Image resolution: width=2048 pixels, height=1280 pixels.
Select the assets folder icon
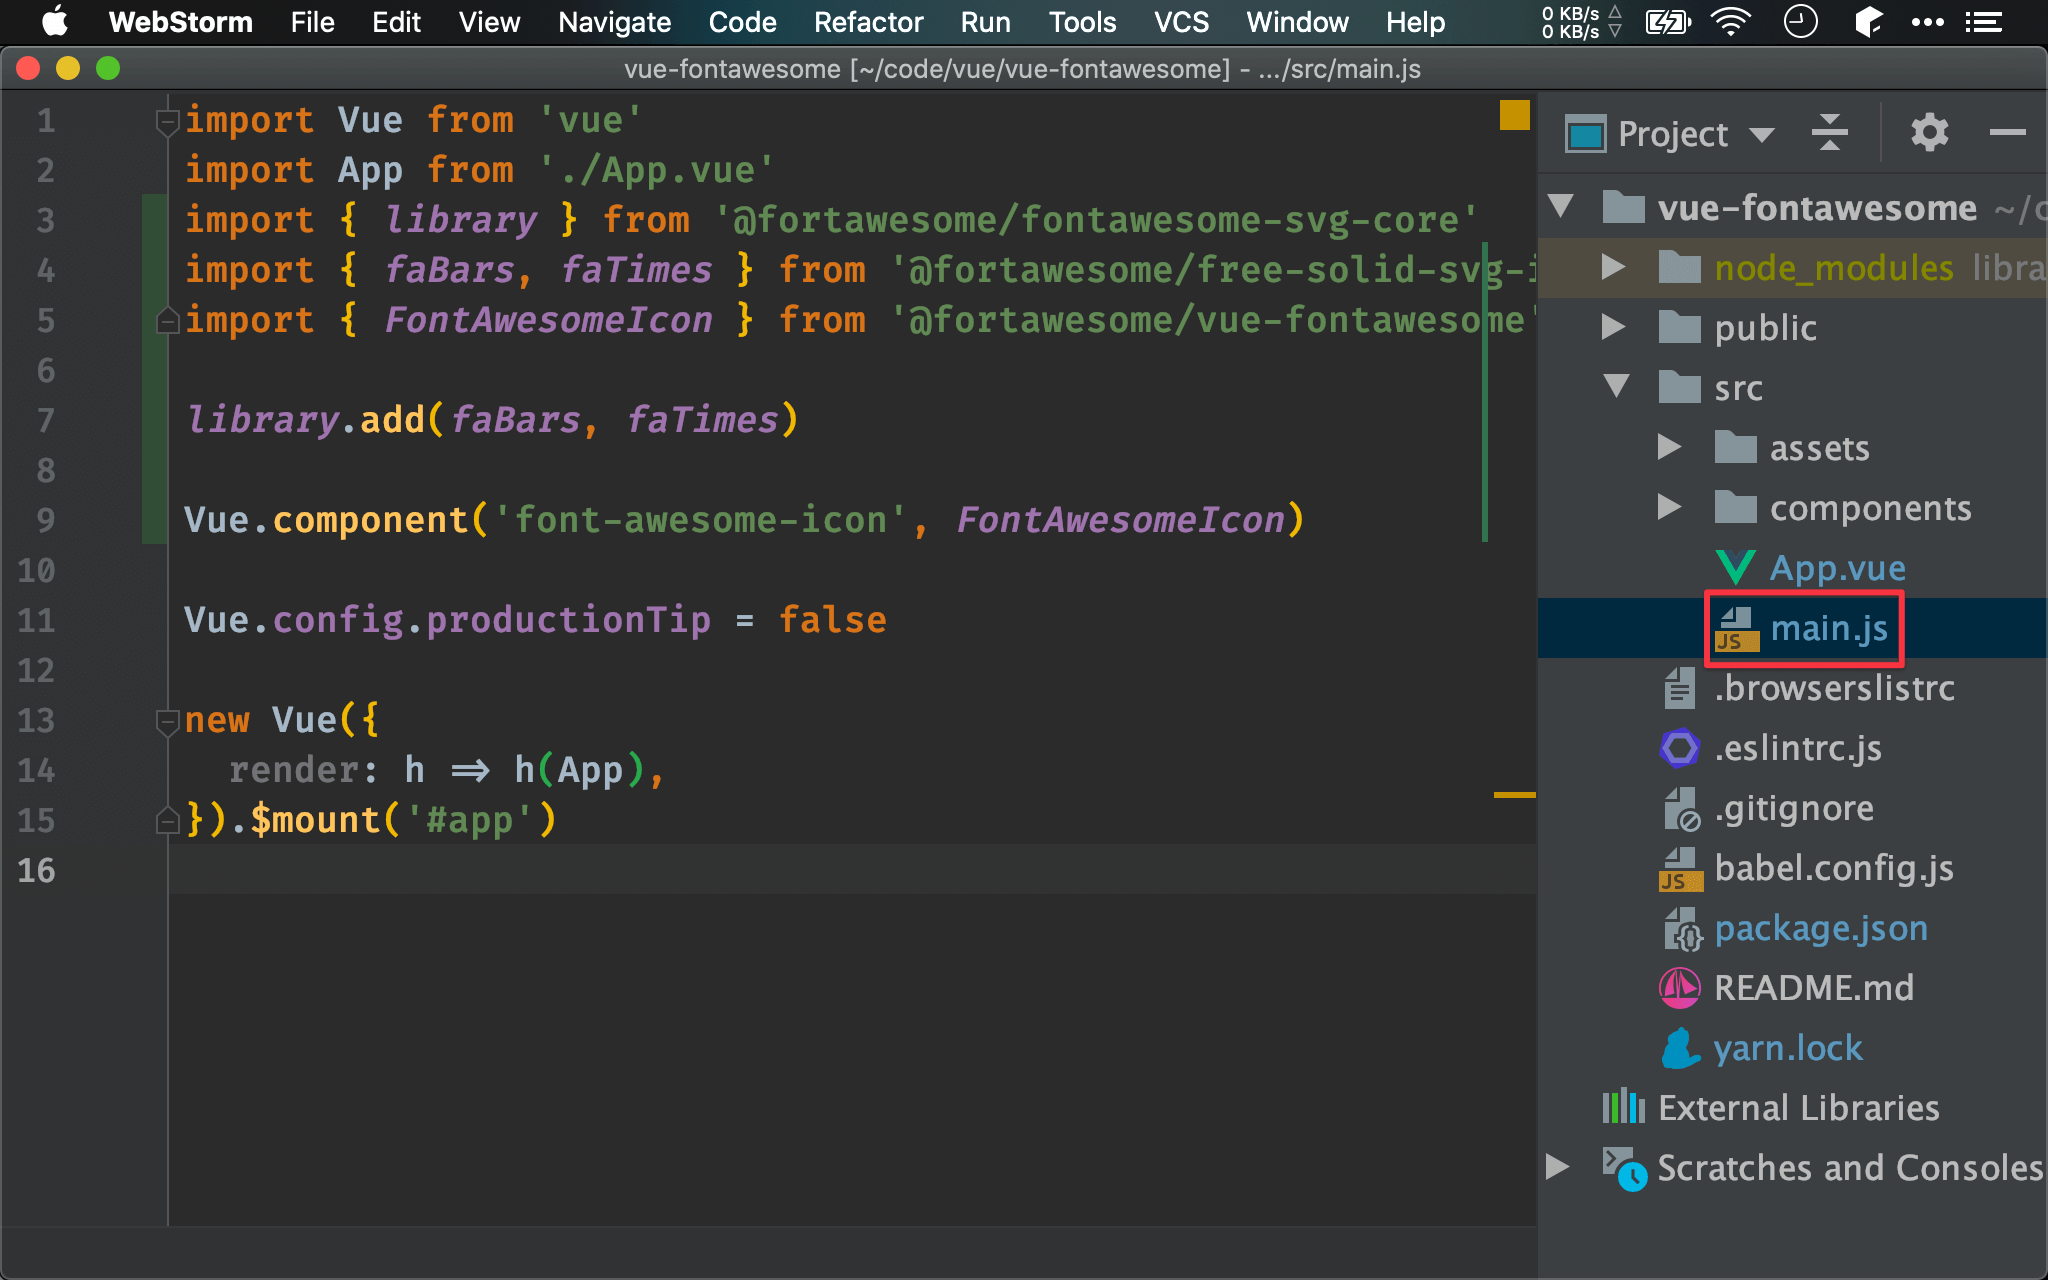pyautogui.click(x=1735, y=447)
